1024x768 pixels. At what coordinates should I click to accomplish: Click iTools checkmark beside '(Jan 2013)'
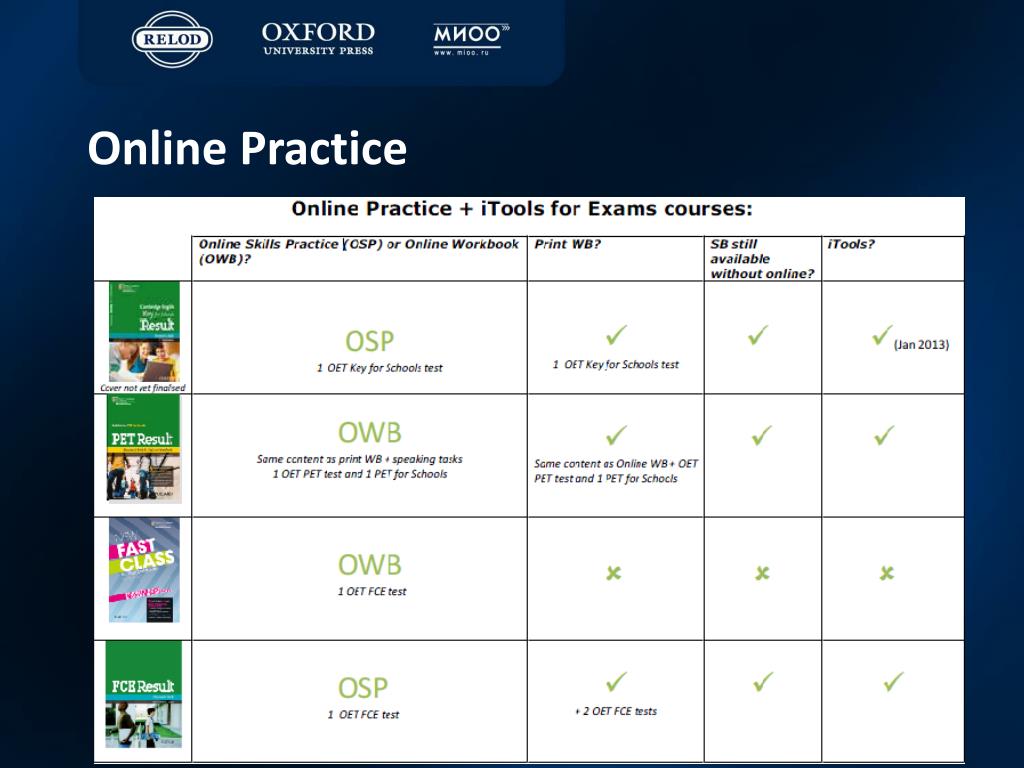point(882,335)
